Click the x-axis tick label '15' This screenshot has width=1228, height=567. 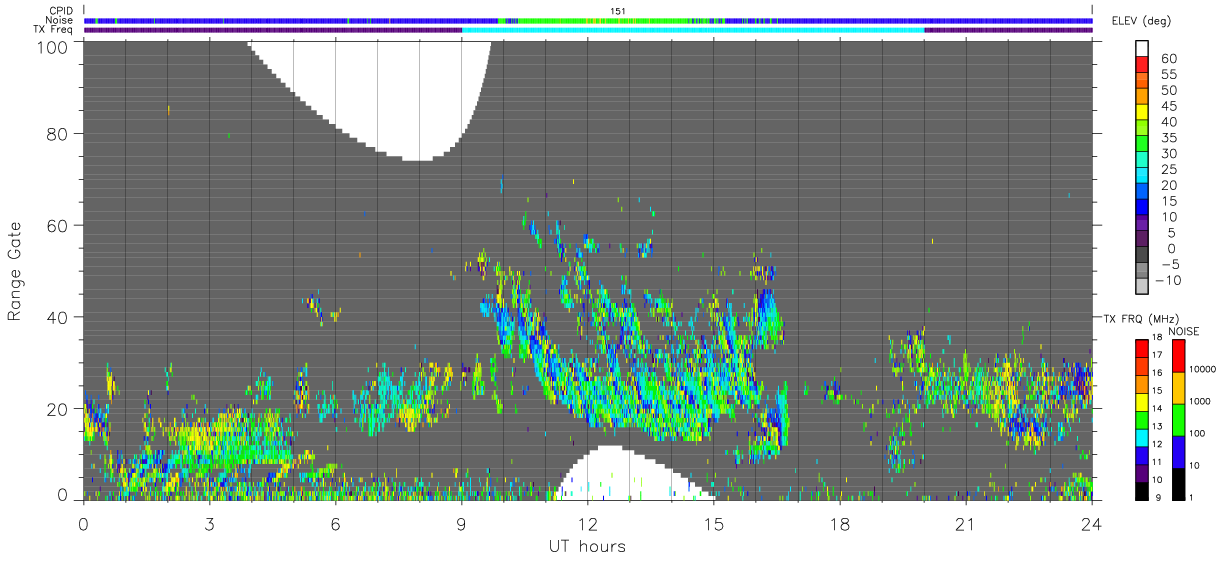click(713, 524)
